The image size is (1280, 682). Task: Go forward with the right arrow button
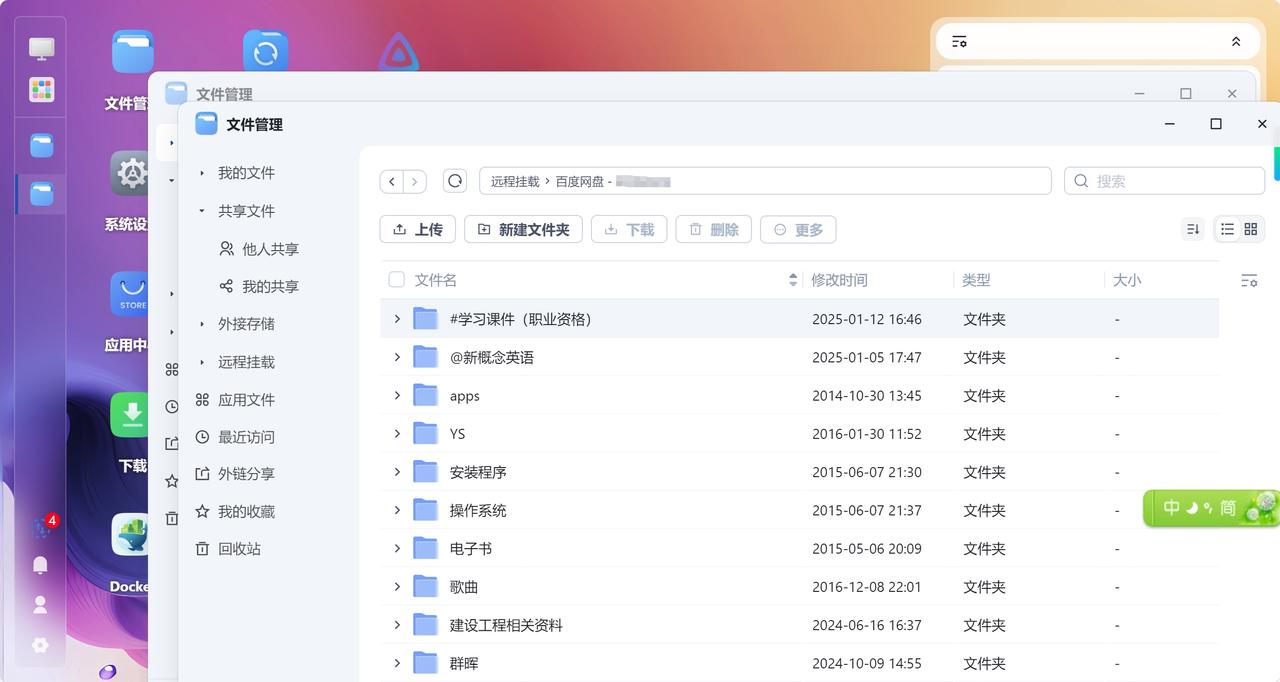(415, 181)
